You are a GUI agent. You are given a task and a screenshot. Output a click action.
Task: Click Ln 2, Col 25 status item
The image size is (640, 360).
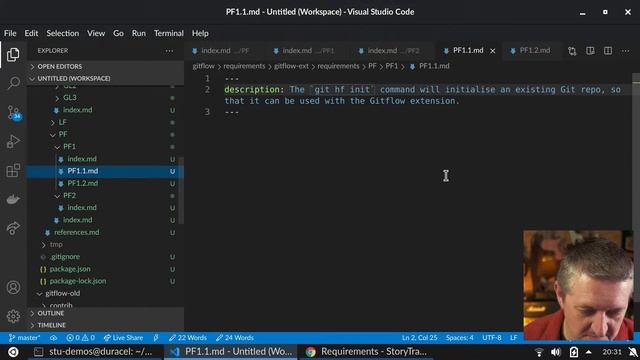(419, 338)
